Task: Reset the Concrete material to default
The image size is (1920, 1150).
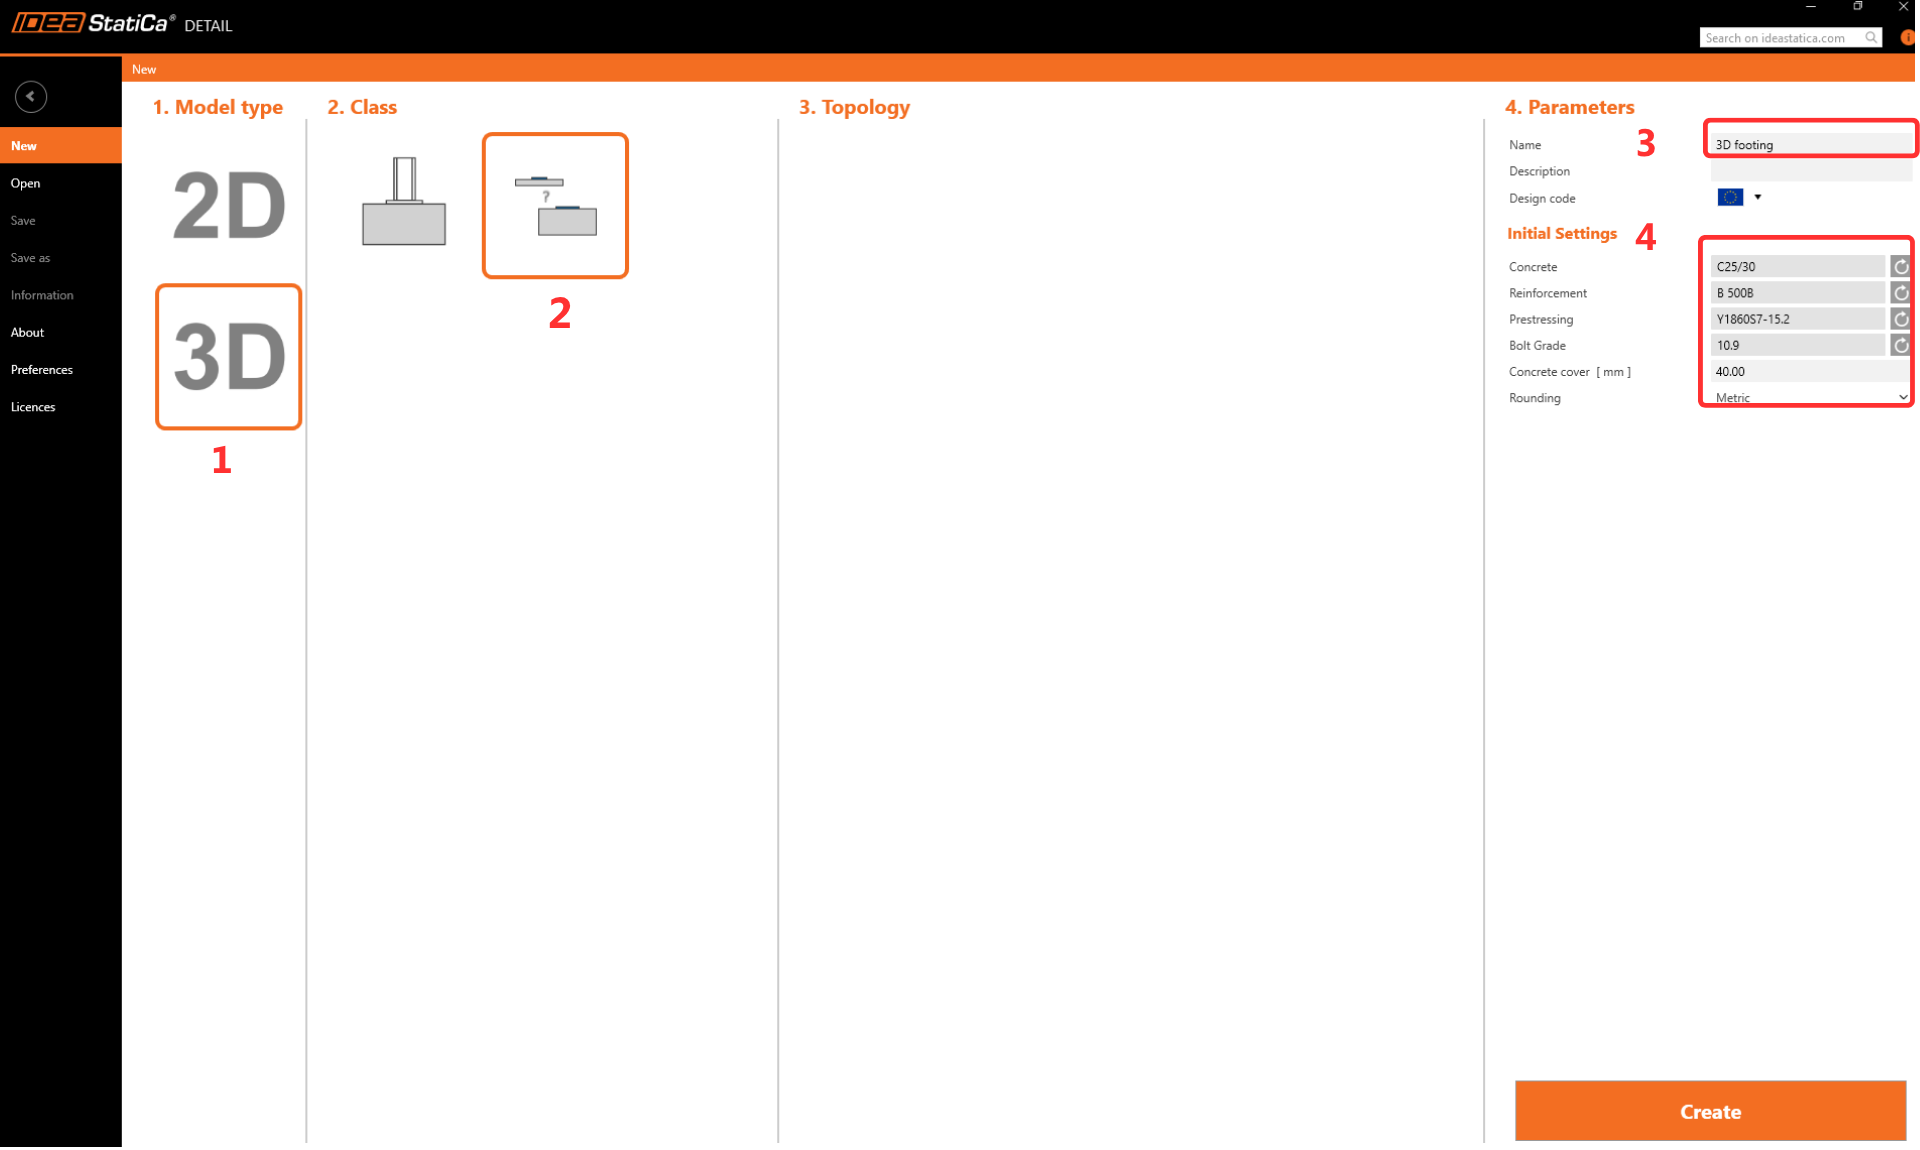Action: point(1900,267)
